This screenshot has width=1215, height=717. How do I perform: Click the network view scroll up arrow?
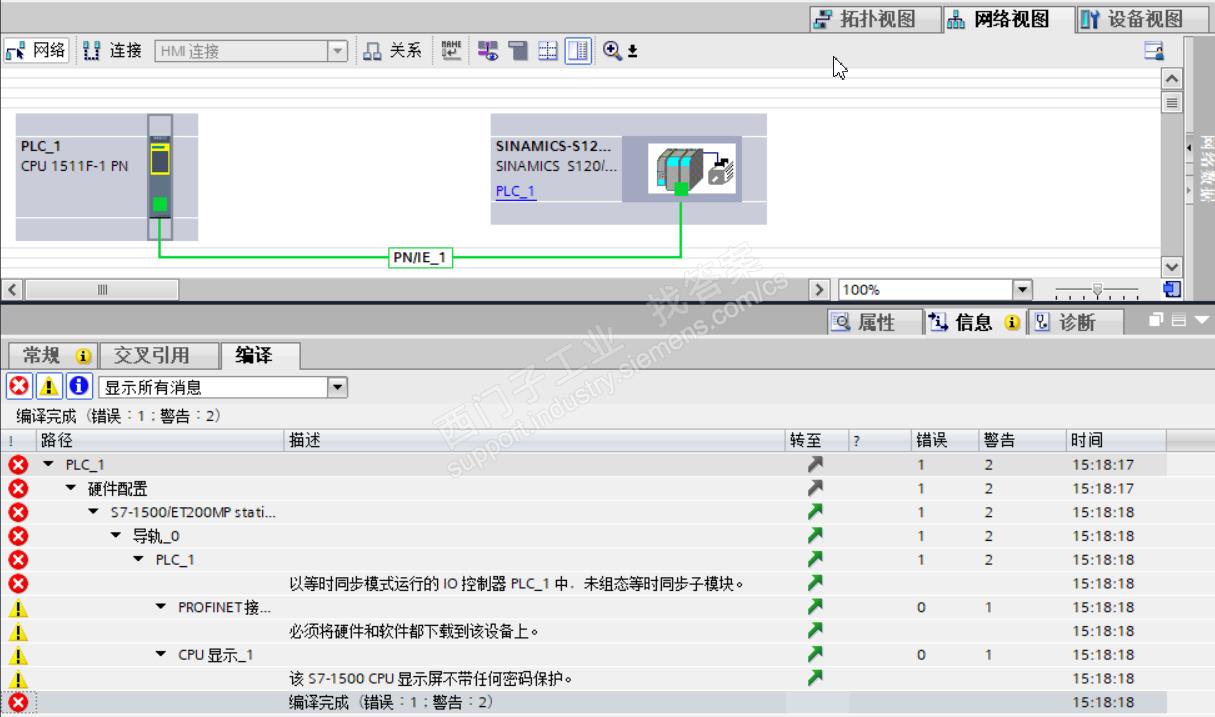coord(1172,78)
